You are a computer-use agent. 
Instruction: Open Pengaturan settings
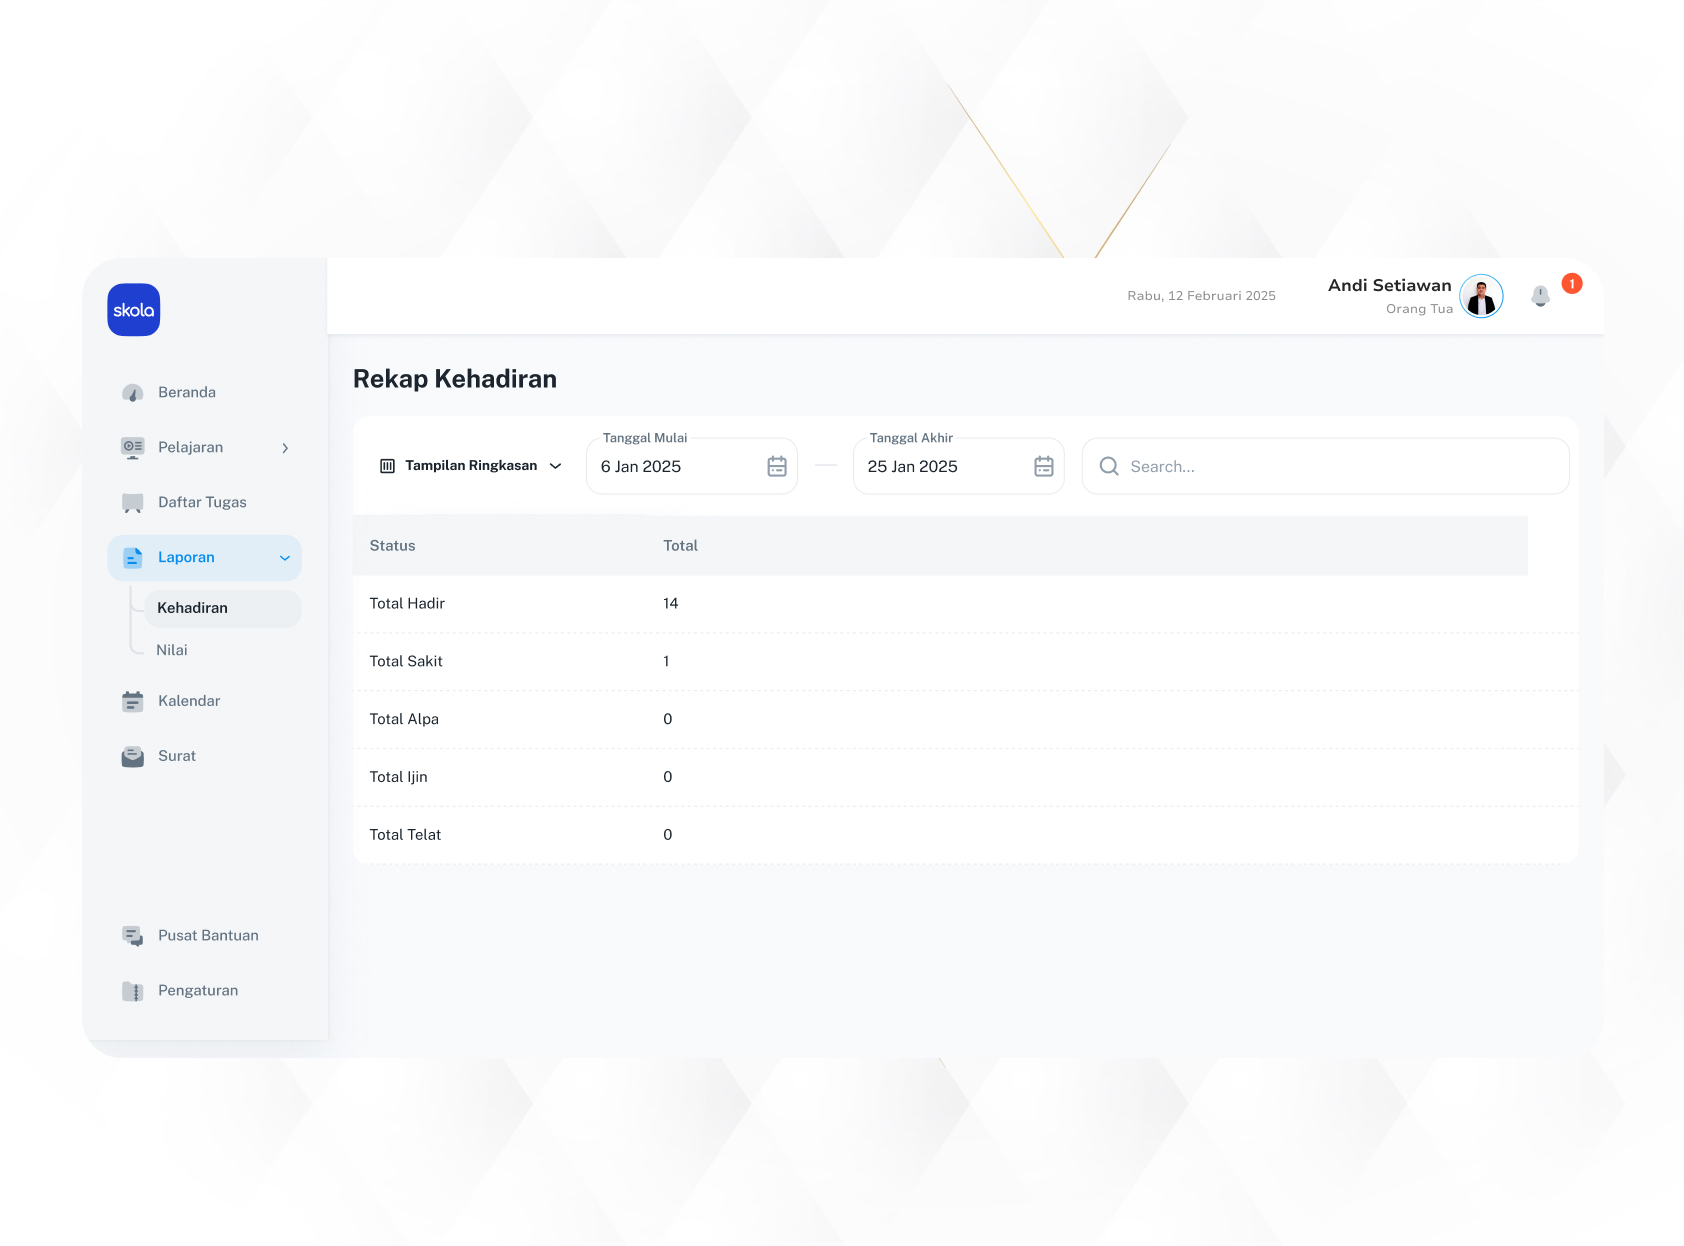(x=198, y=991)
